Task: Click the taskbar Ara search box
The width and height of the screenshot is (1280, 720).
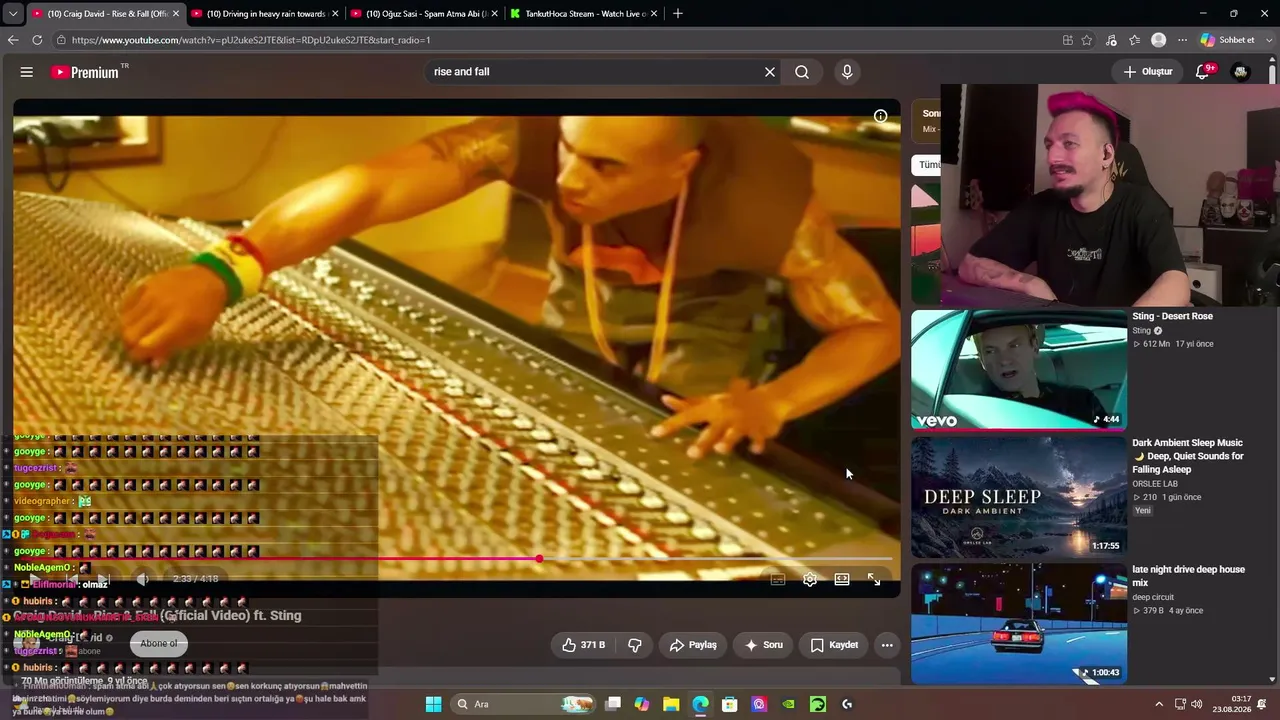Action: pos(523,704)
